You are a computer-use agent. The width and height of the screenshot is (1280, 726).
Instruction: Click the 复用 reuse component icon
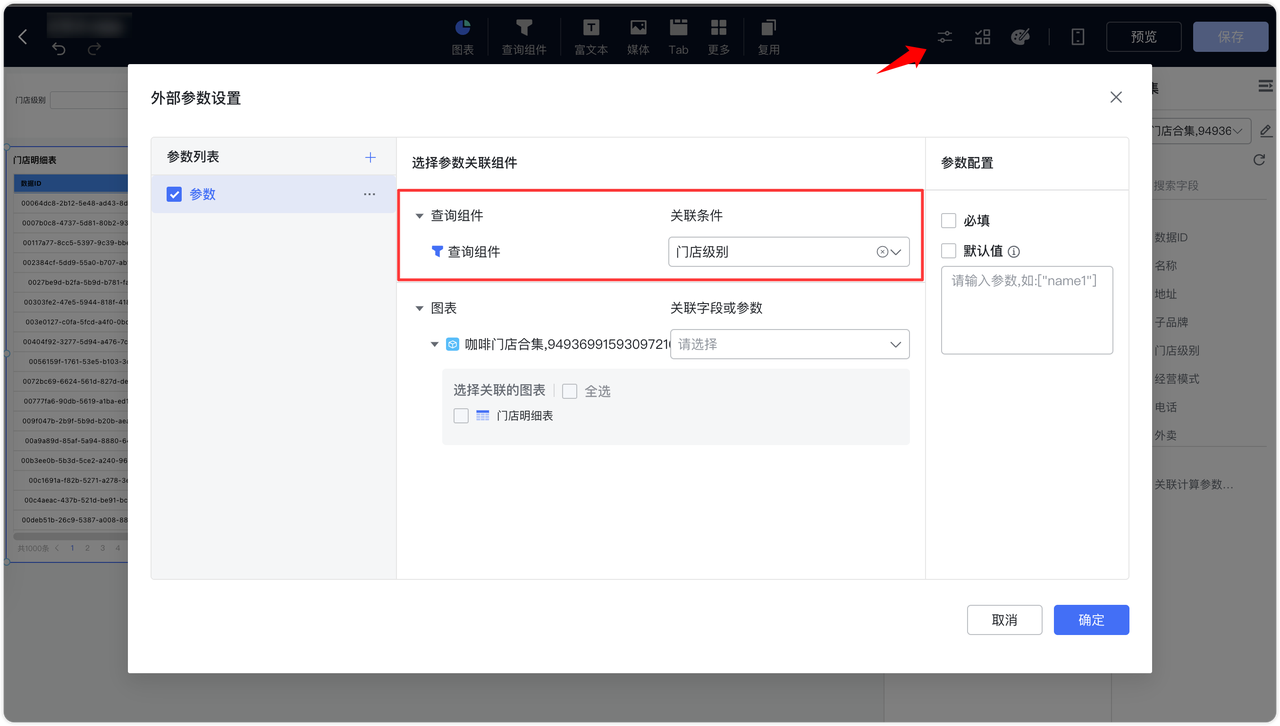768,36
